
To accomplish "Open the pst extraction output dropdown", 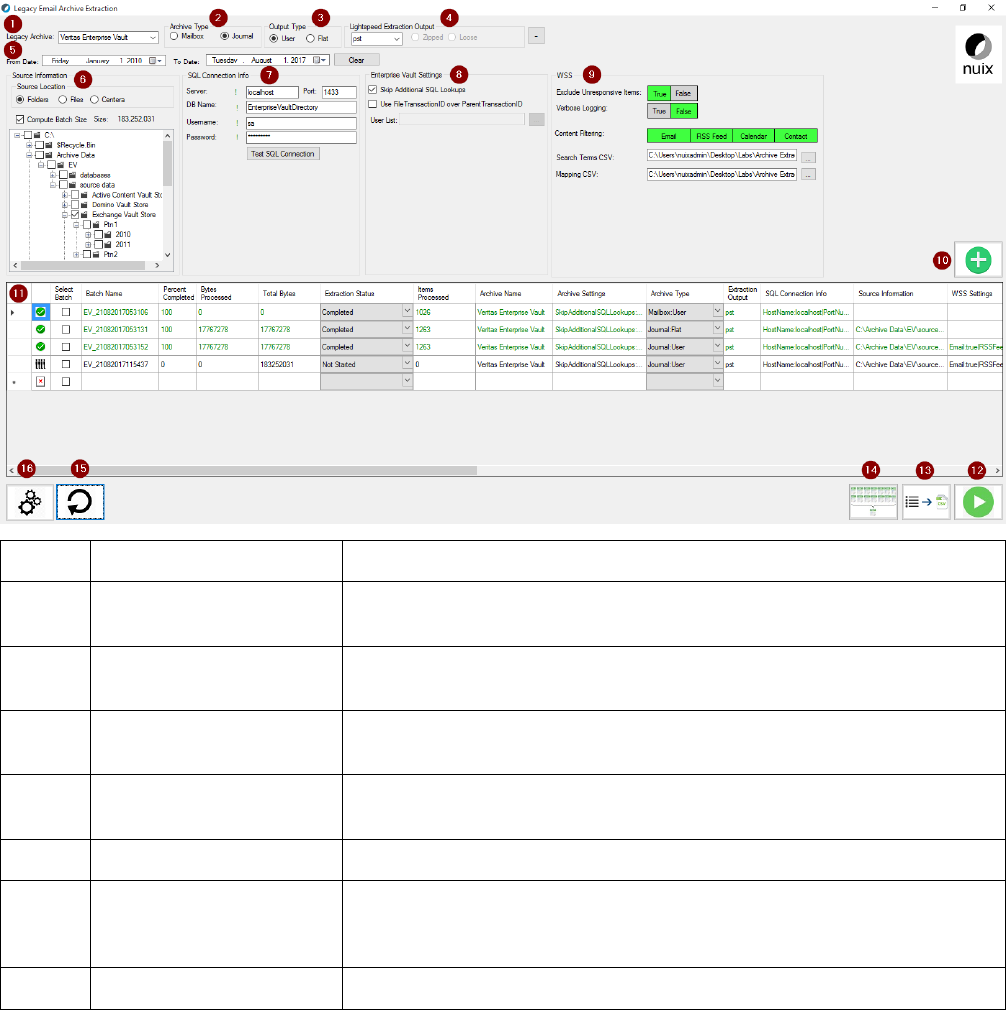I will pos(396,39).
